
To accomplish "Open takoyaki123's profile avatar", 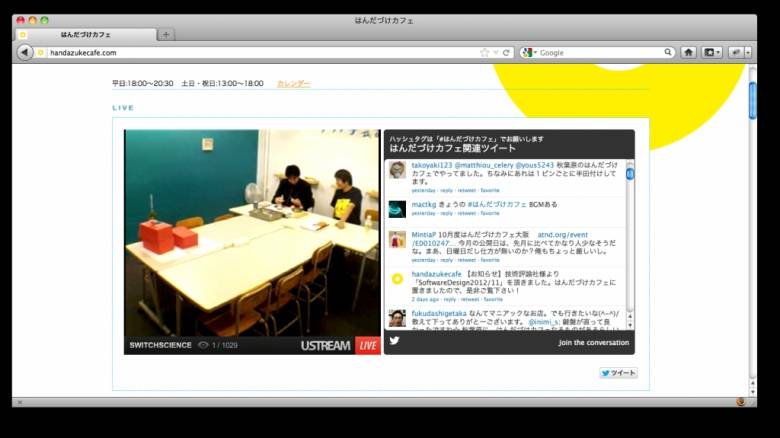I will (397, 170).
